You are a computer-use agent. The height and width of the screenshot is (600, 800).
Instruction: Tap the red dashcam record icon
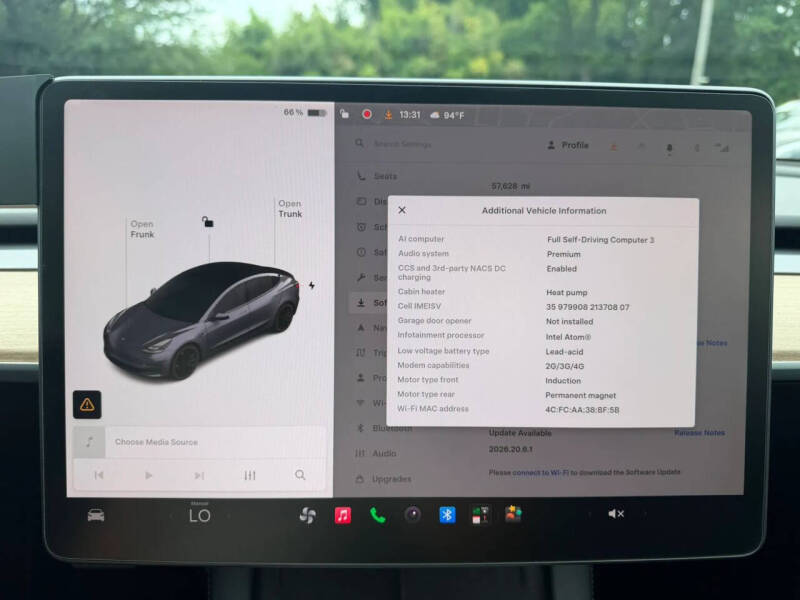tap(366, 114)
